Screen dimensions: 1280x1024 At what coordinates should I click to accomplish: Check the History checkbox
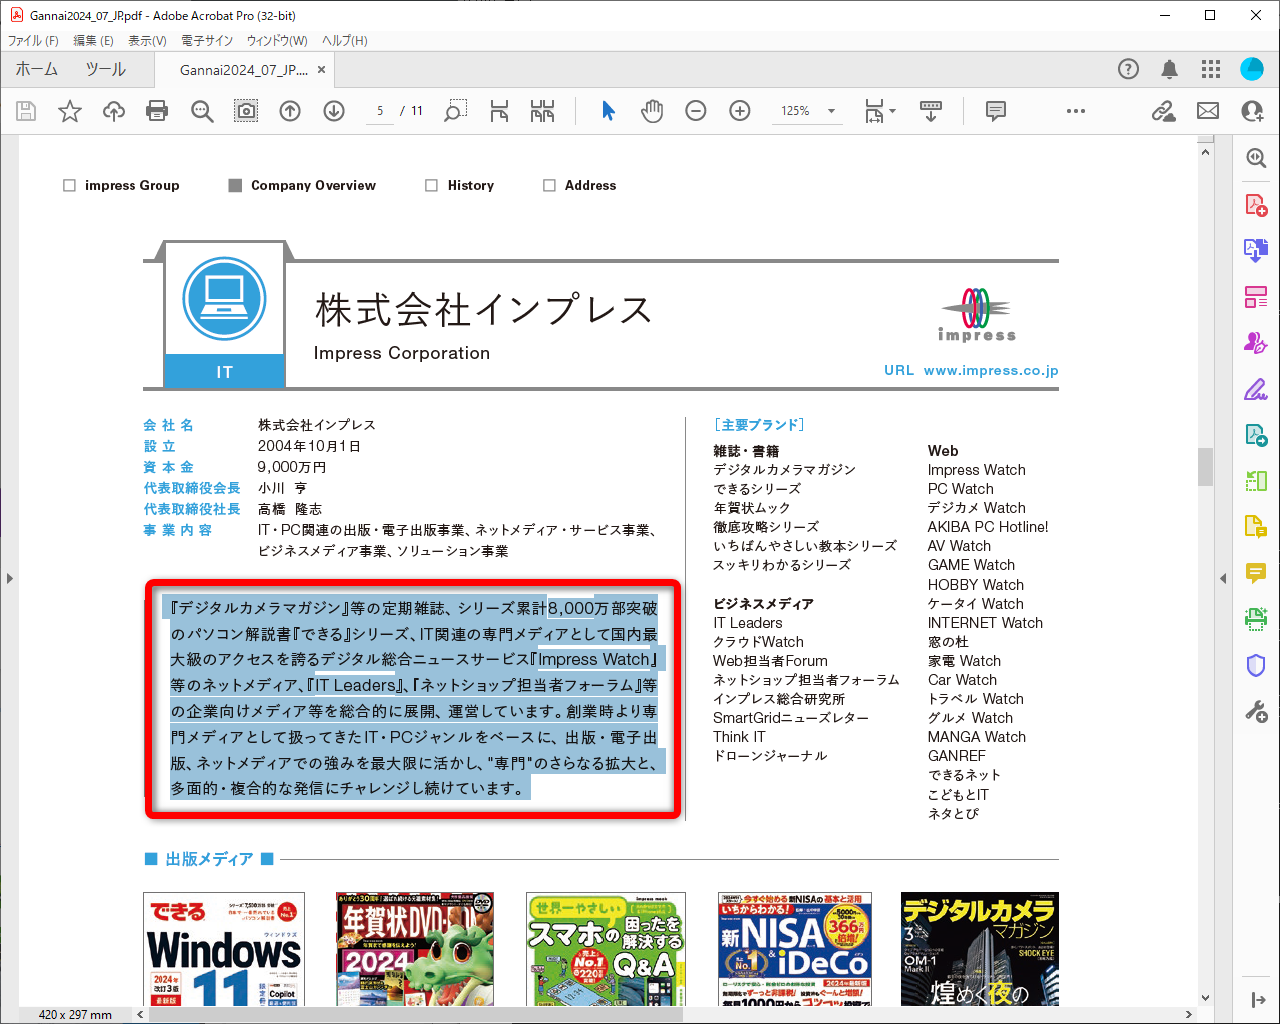point(430,185)
